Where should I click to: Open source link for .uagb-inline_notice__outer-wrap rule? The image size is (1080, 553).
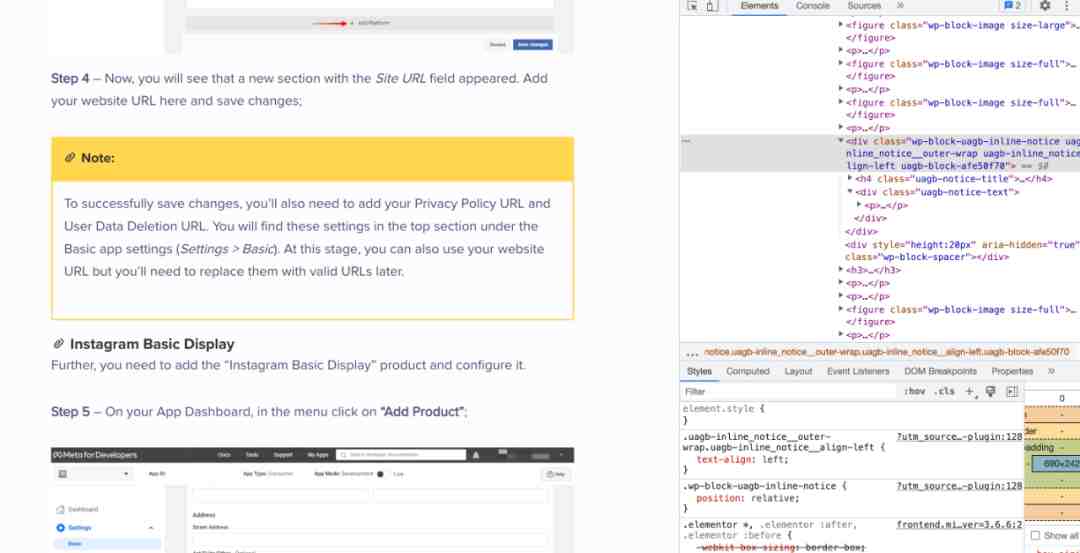pyautogui.click(x=959, y=437)
